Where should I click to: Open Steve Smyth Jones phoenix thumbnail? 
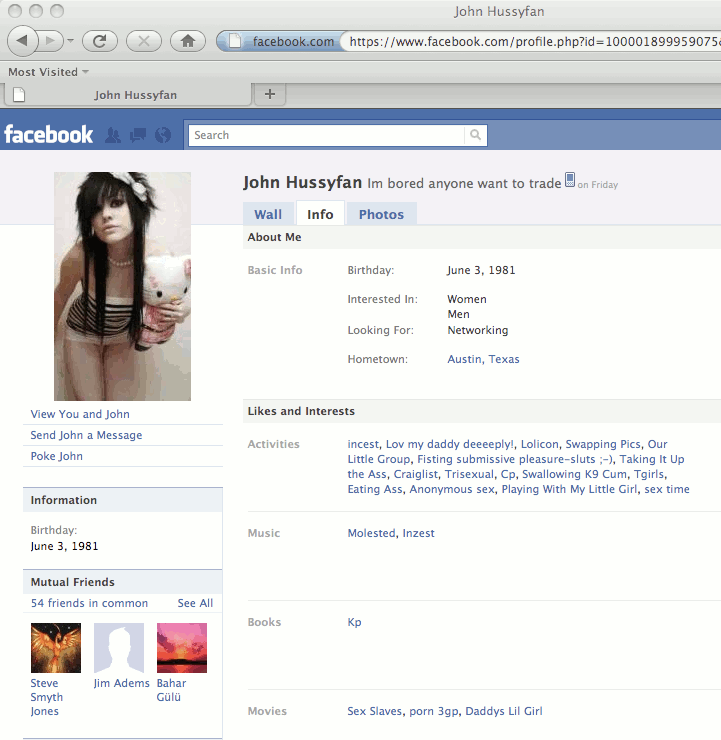click(56, 648)
